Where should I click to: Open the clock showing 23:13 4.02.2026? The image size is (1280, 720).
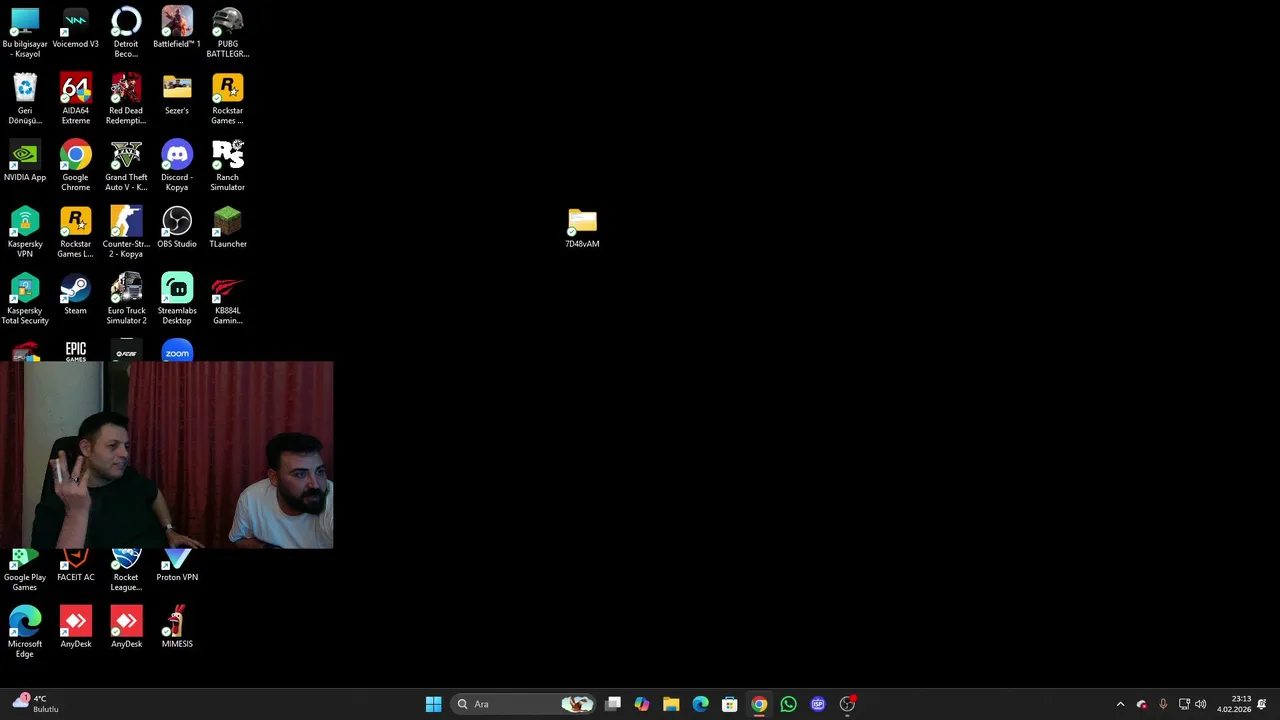pyautogui.click(x=1234, y=704)
